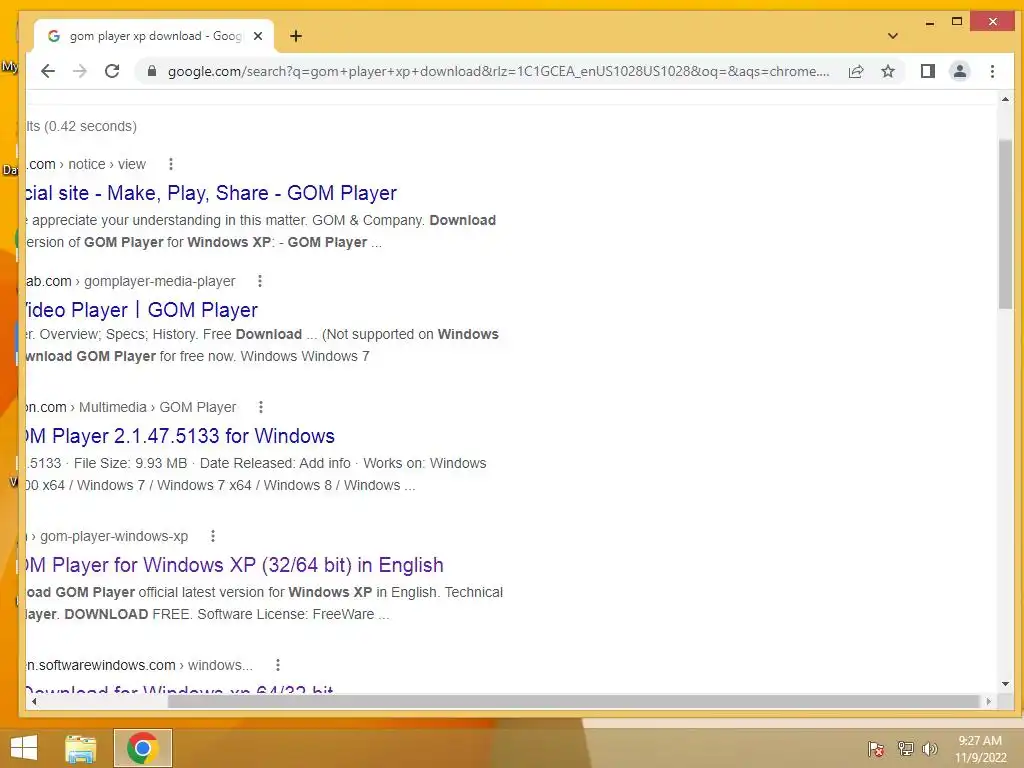The height and width of the screenshot is (768, 1024).
Task: Click the vertical scrollbar down arrow
Action: click(1005, 684)
